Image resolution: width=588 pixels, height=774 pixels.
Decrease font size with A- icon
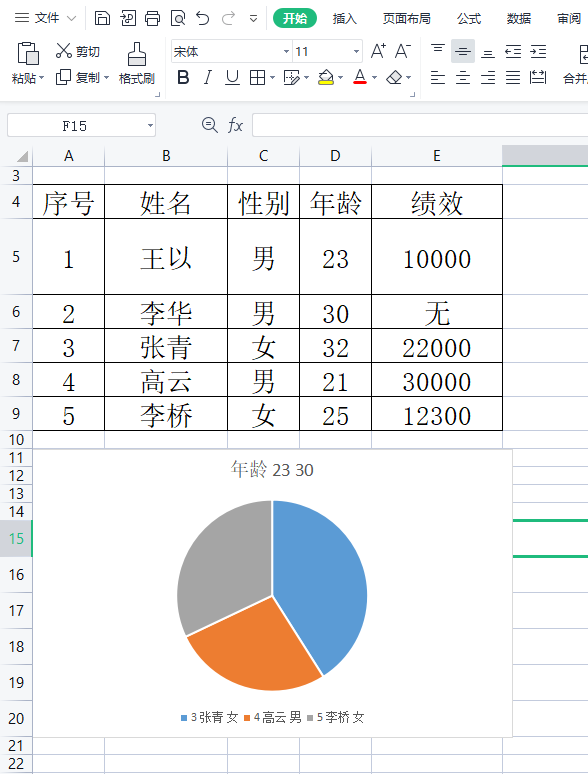pyautogui.click(x=403, y=51)
